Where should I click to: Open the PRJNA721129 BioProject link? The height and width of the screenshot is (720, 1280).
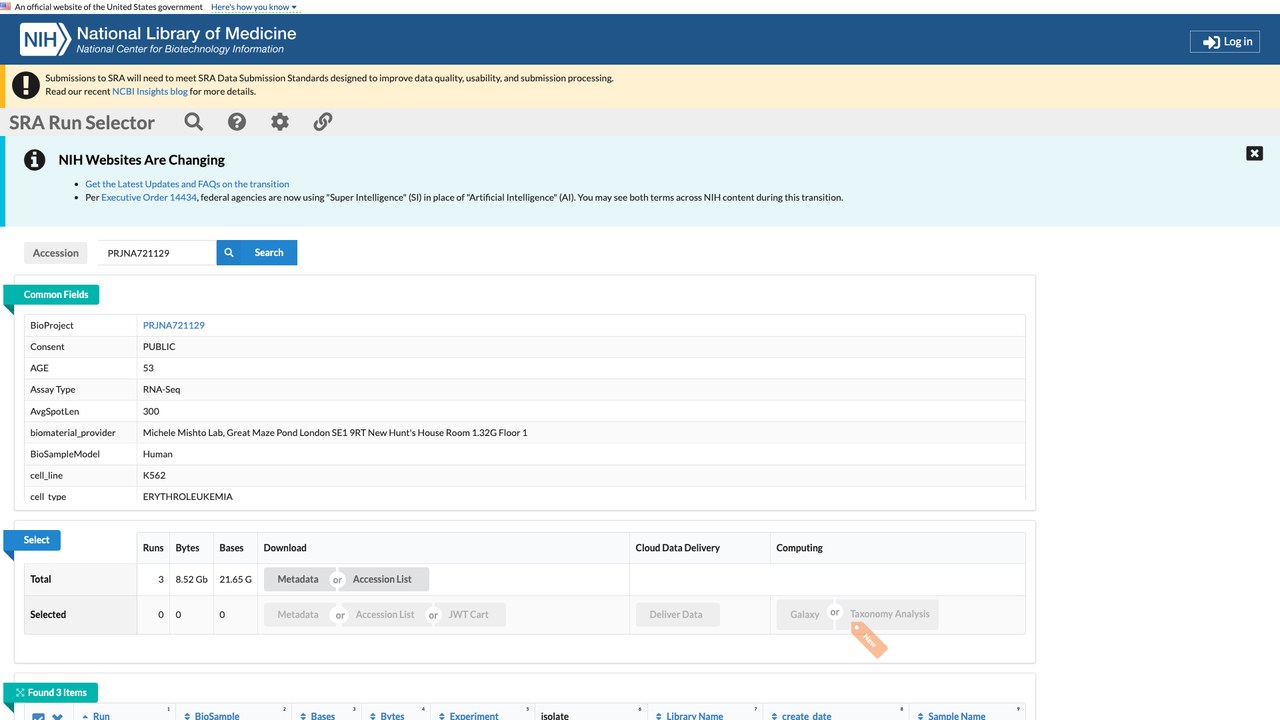click(x=174, y=325)
